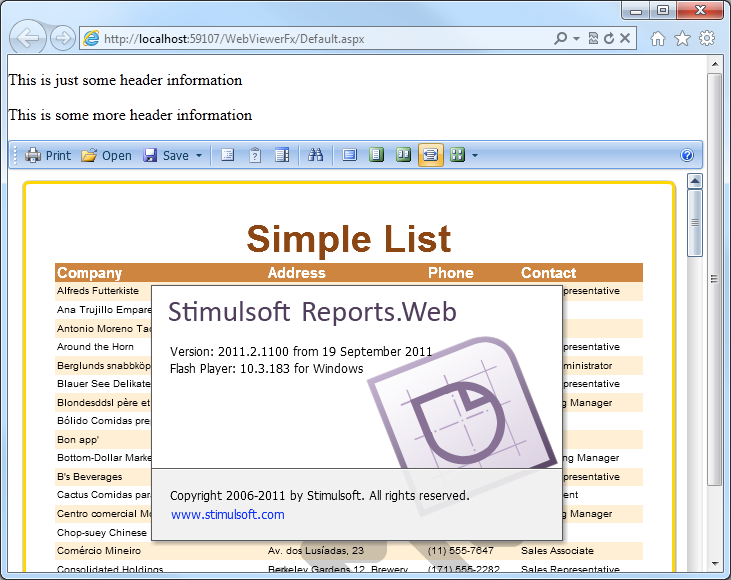Switch to full screen view icon
Image resolution: width=731 pixels, height=580 pixels.
350,155
